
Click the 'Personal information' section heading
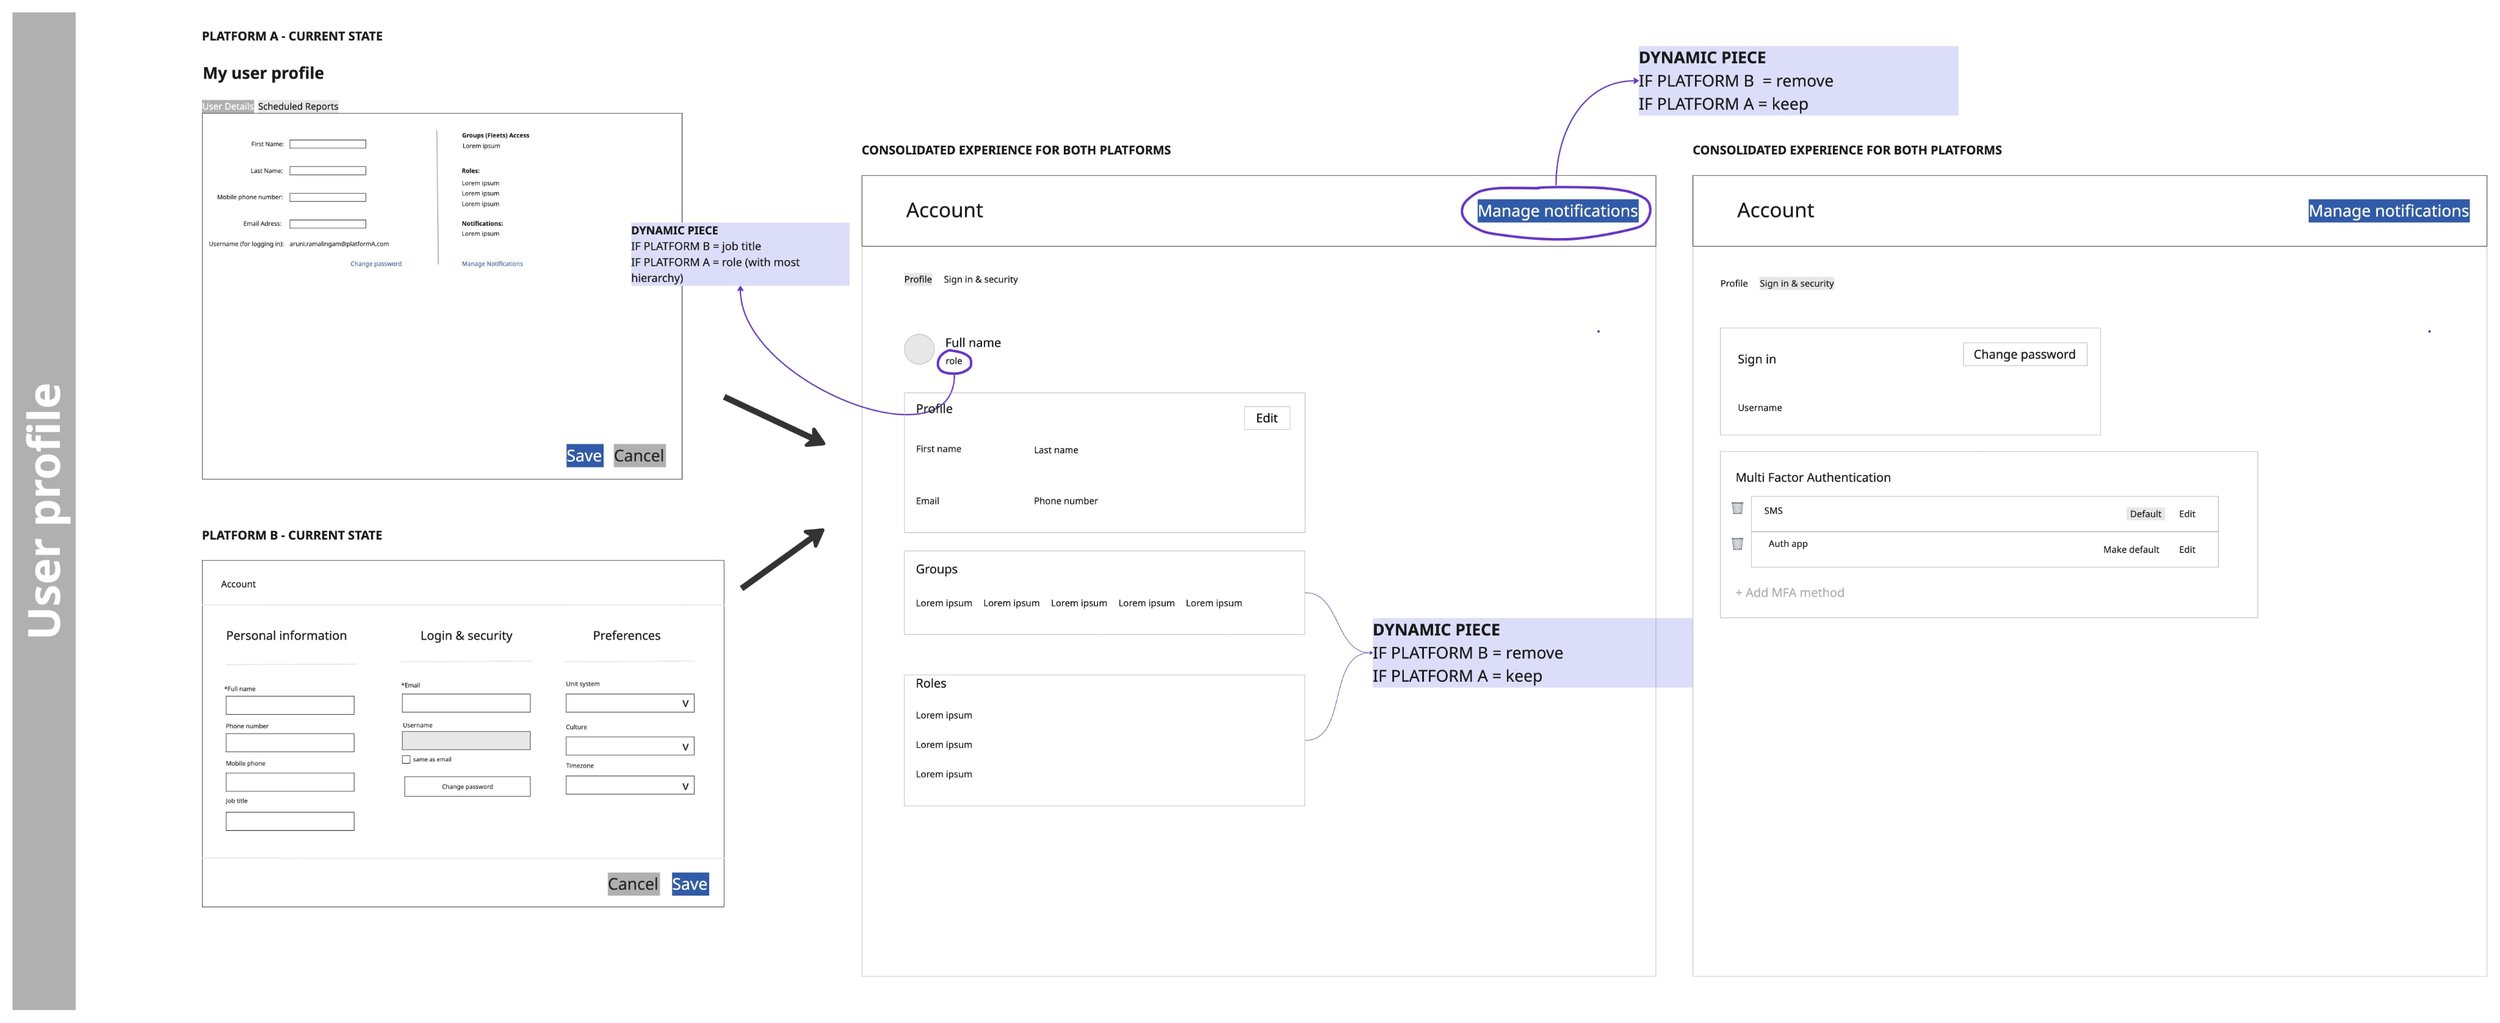286,636
